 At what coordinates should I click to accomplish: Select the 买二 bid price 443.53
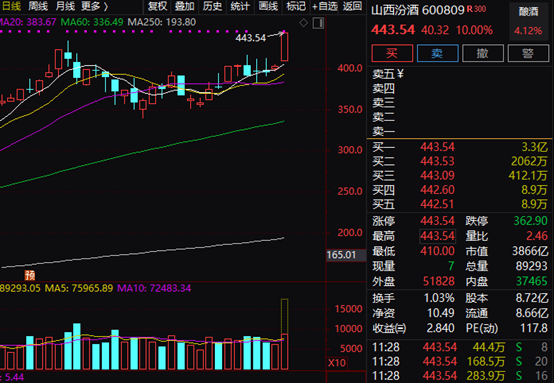[437, 161]
